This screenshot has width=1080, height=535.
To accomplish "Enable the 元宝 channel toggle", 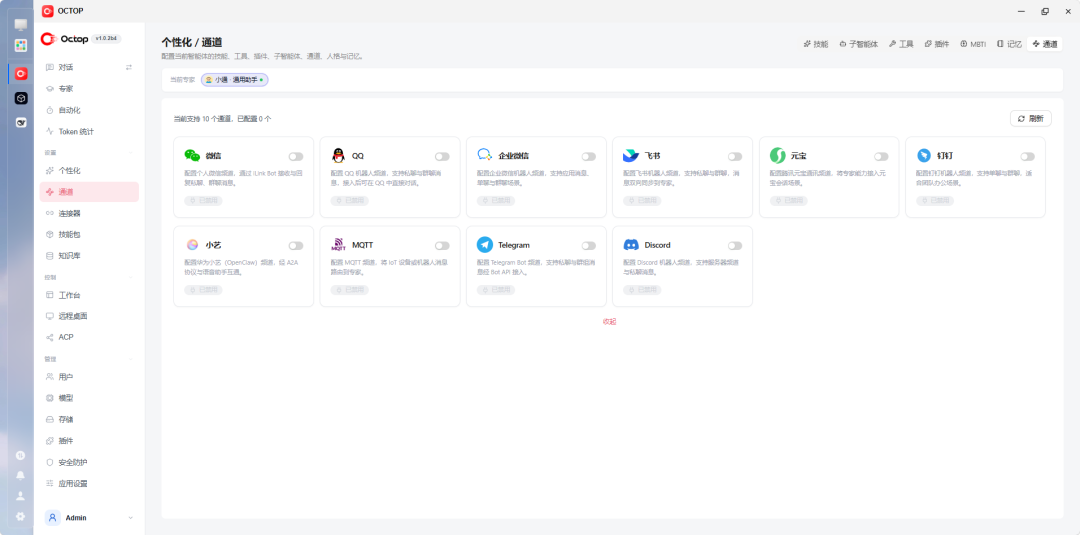I will (x=881, y=156).
